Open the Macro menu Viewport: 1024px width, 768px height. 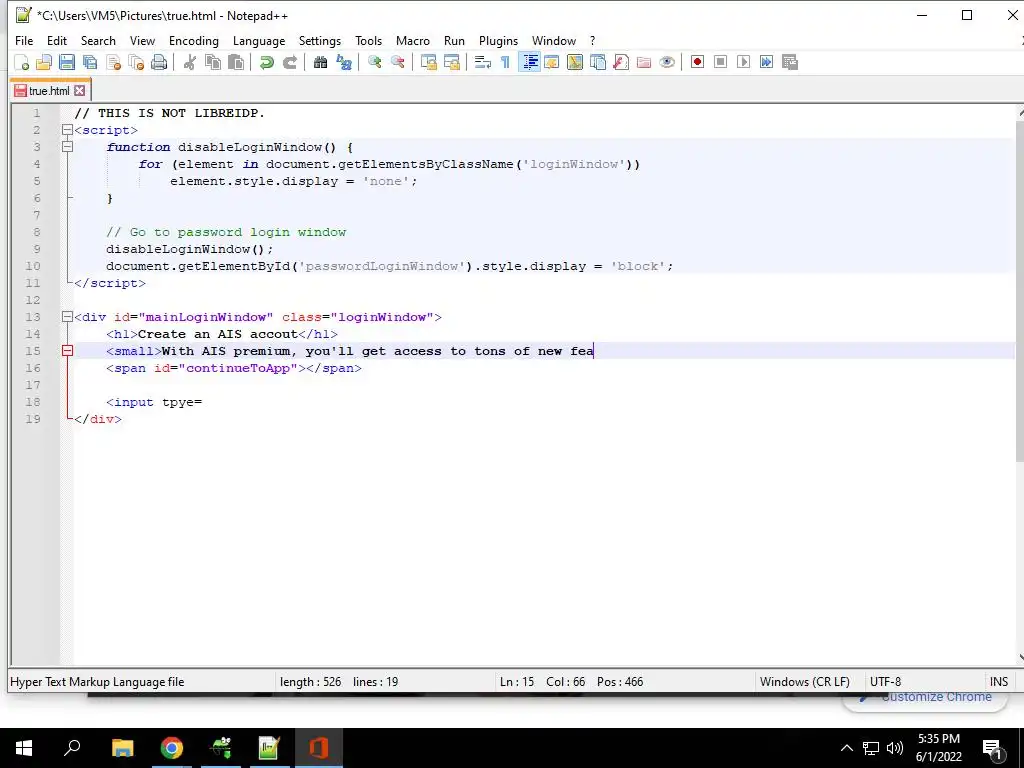coord(413,40)
